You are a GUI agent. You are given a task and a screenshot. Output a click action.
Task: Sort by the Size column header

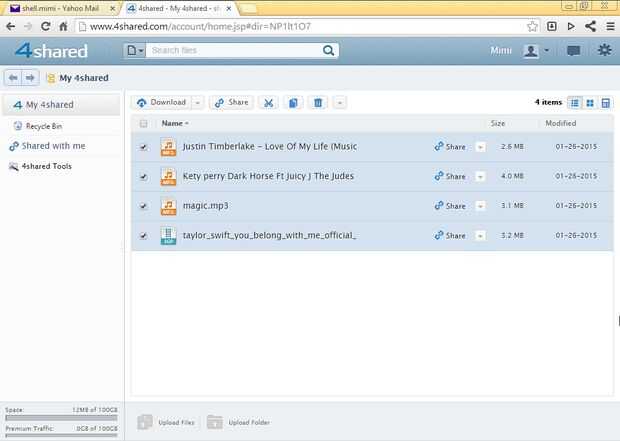(x=498, y=123)
